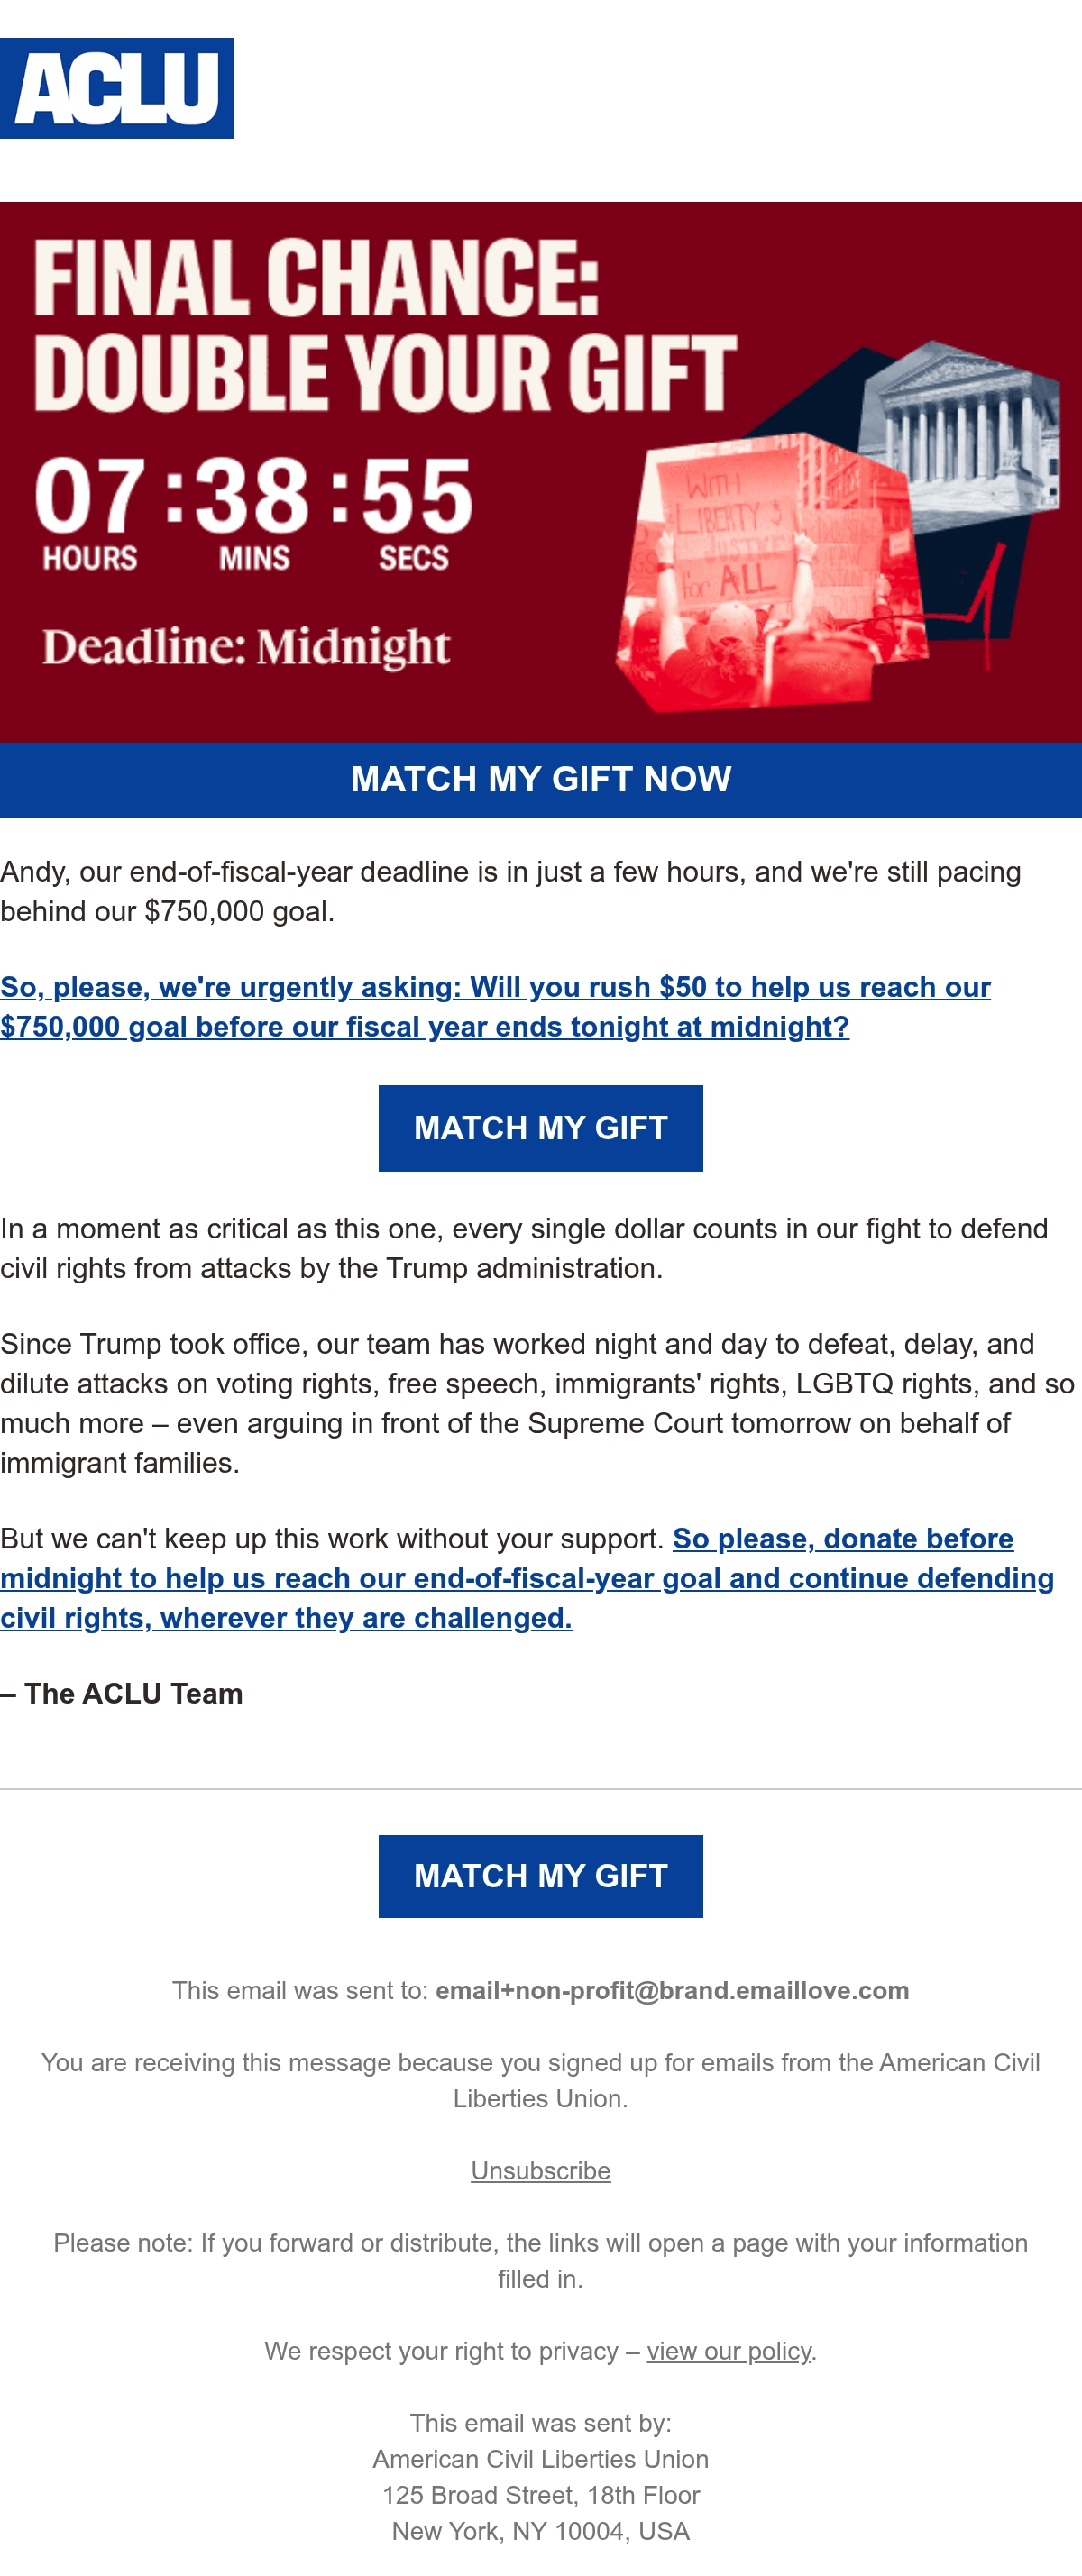Image resolution: width=1082 pixels, height=2576 pixels.
Task: Click the first MATCH MY GIFT button
Action: 541,1128
